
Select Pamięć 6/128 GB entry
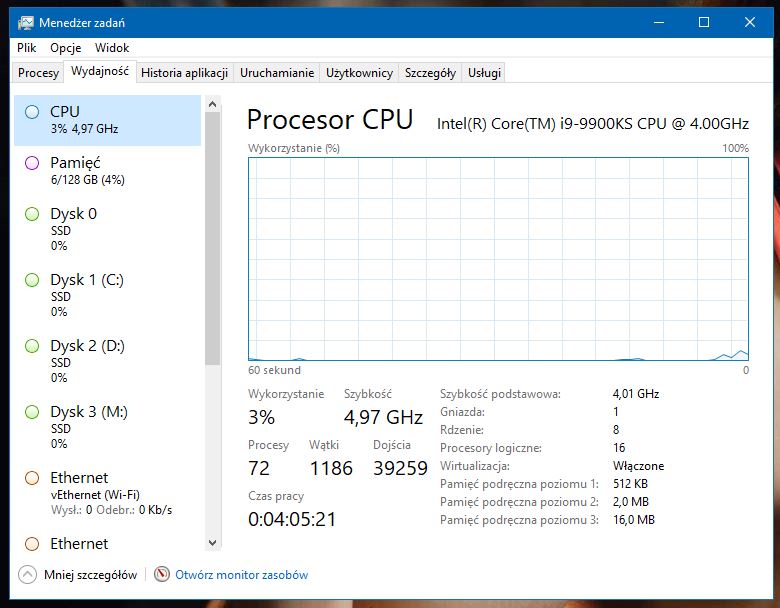tap(107, 171)
